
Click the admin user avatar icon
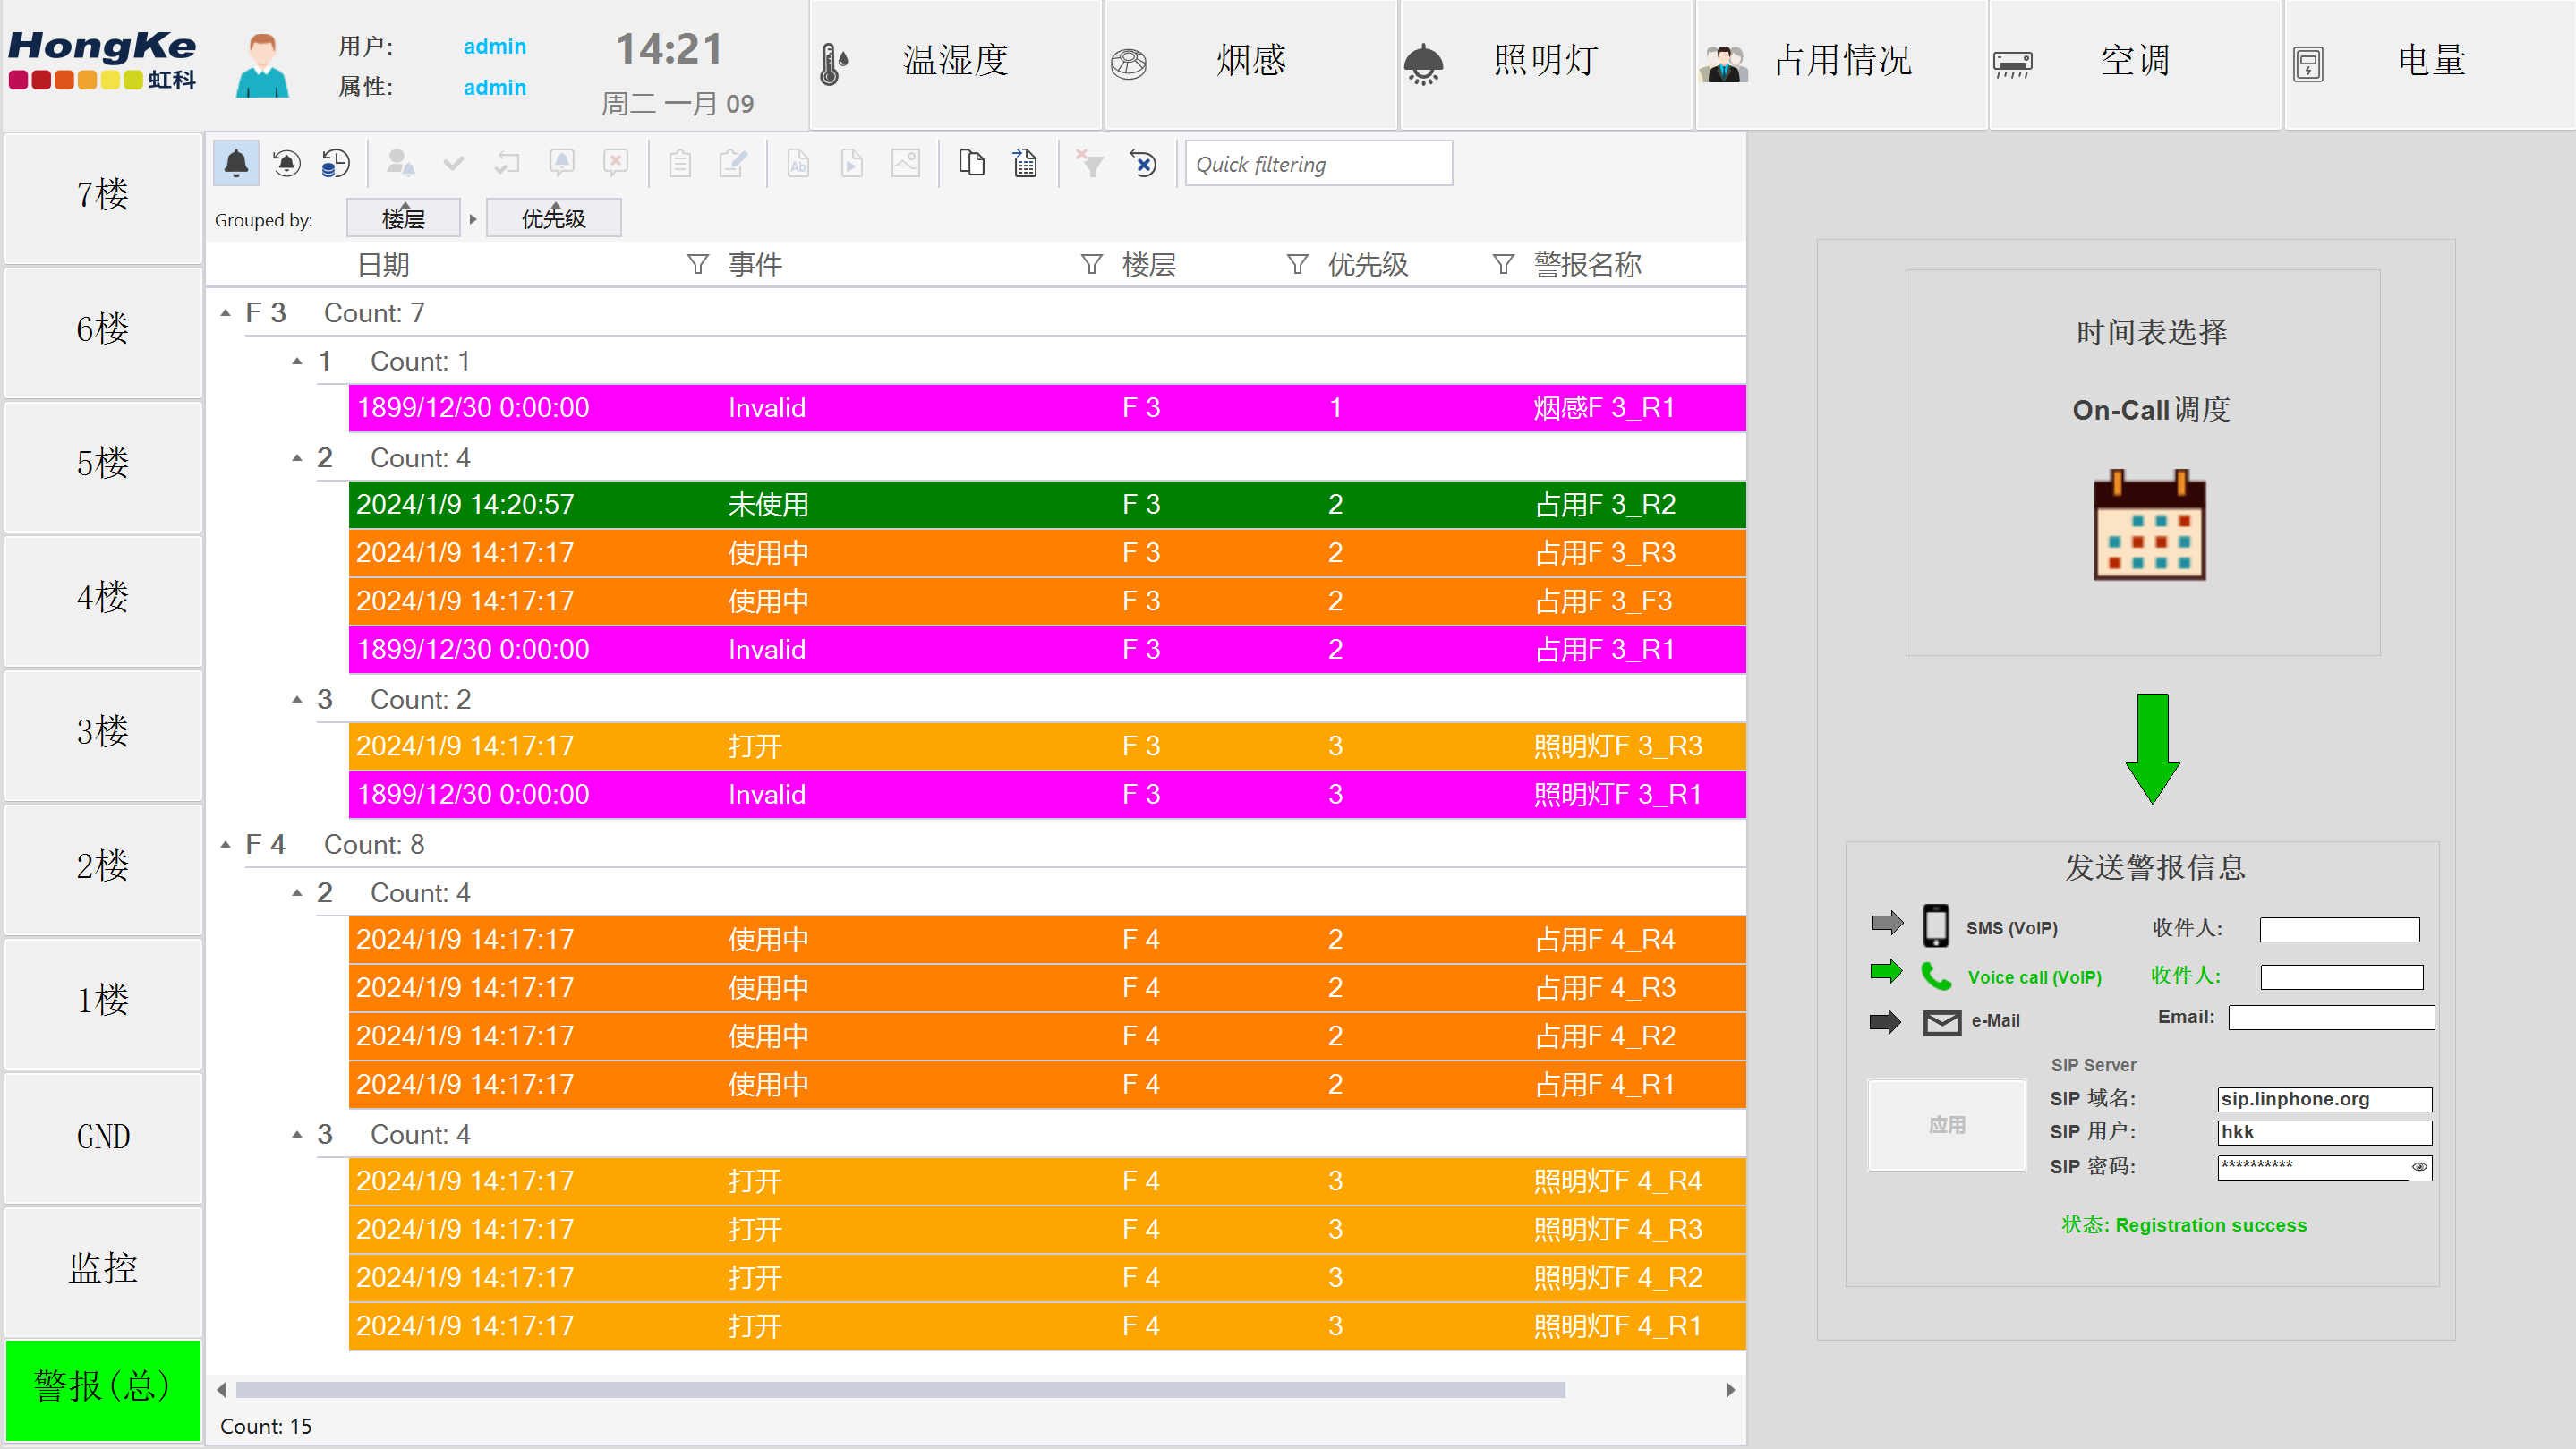[262, 66]
